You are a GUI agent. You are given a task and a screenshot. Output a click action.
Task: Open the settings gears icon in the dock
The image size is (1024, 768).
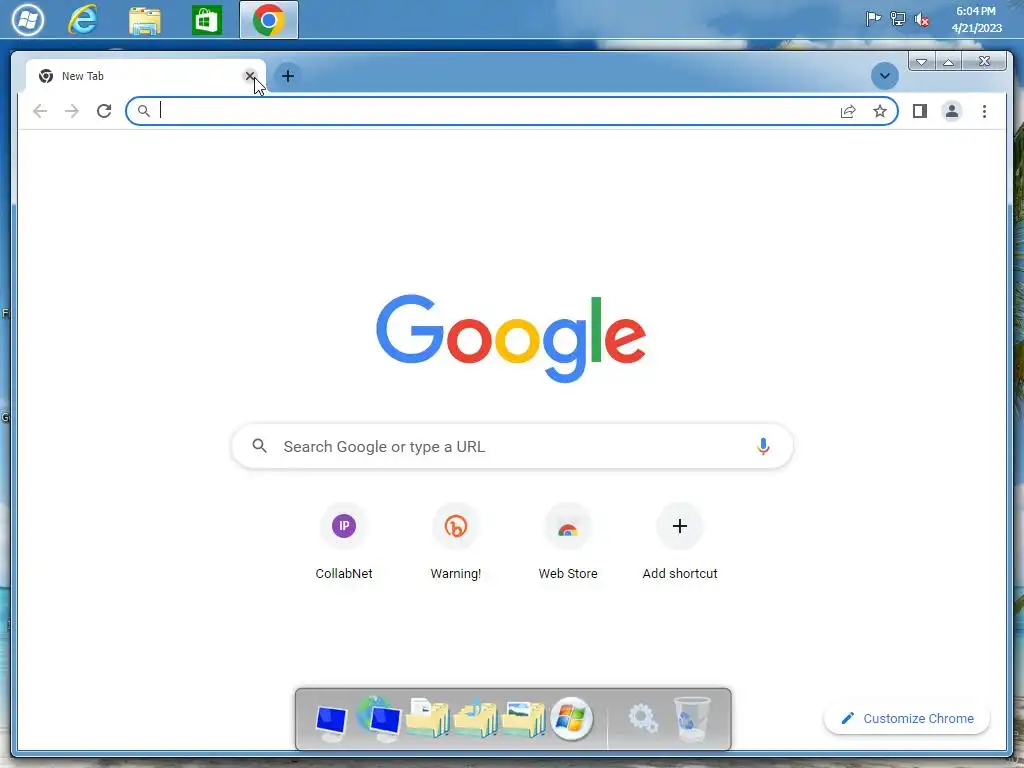pyautogui.click(x=643, y=718)
